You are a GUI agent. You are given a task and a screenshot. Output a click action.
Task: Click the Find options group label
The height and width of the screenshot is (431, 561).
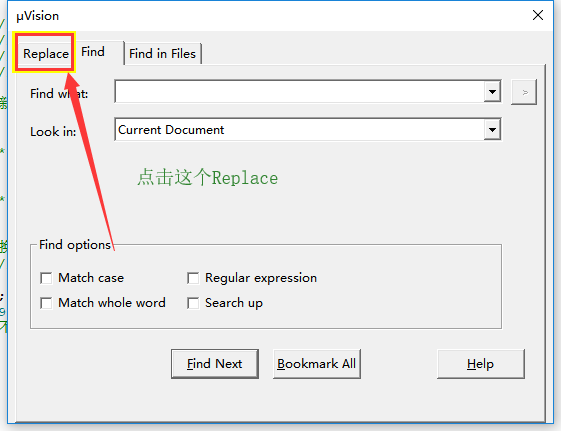tap(75, 245)
